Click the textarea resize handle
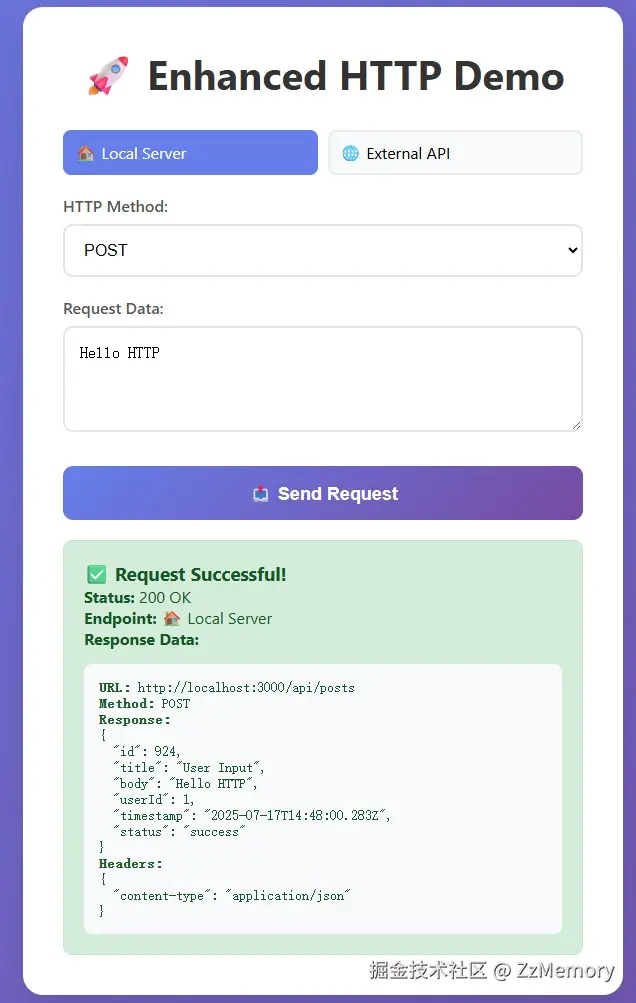 576,426
